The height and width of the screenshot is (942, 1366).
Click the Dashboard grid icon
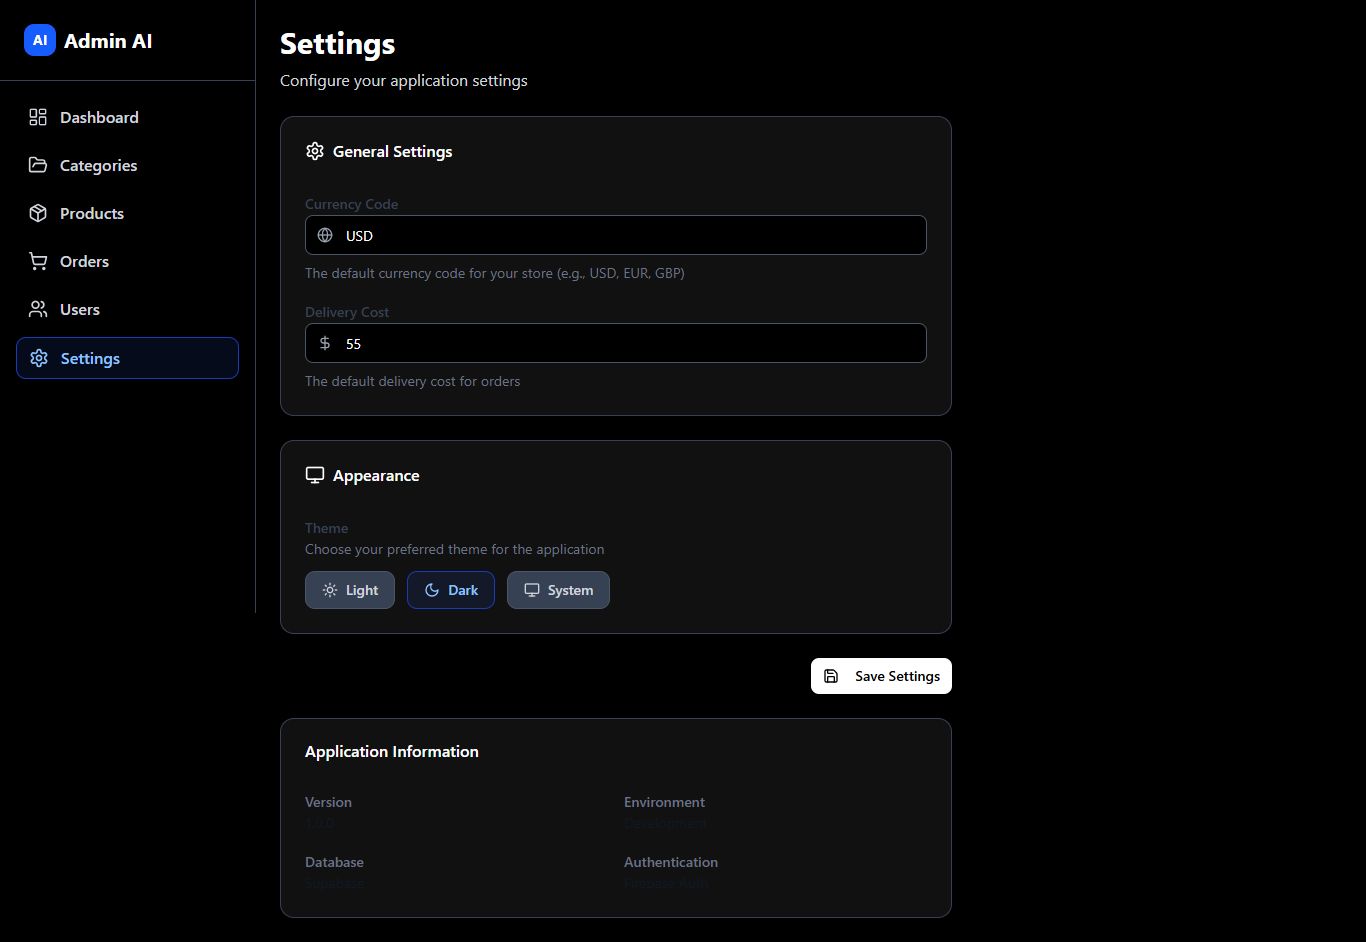38,117
